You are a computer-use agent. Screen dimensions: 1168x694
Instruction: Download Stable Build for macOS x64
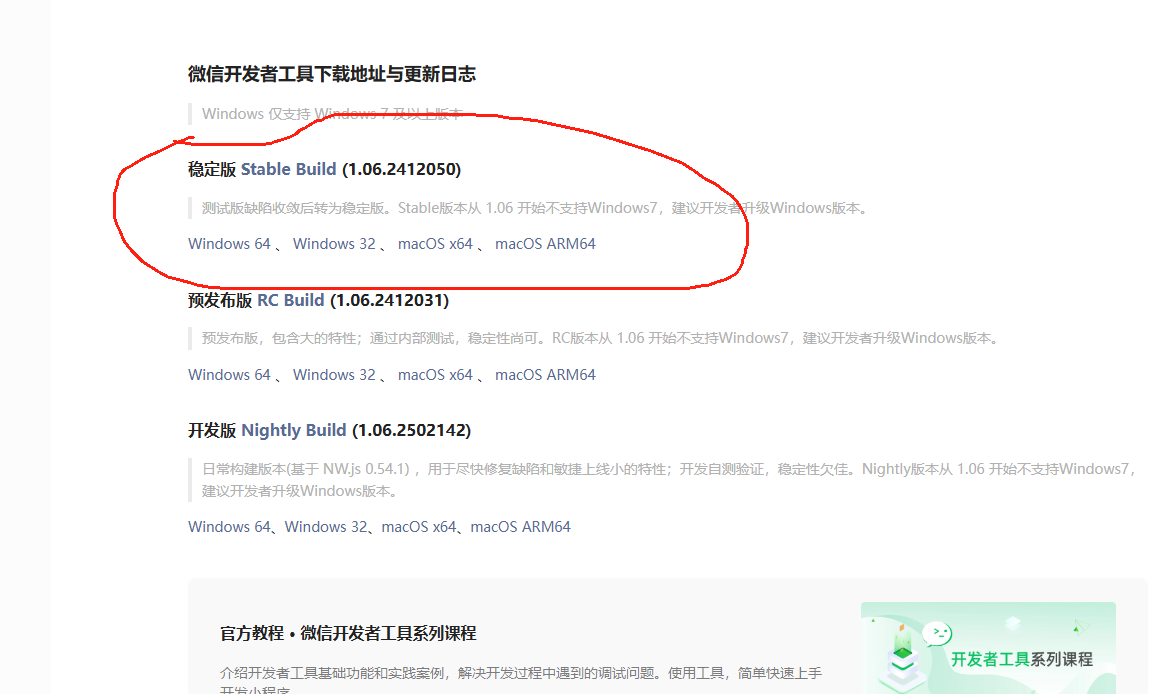(x=435, y=243)
